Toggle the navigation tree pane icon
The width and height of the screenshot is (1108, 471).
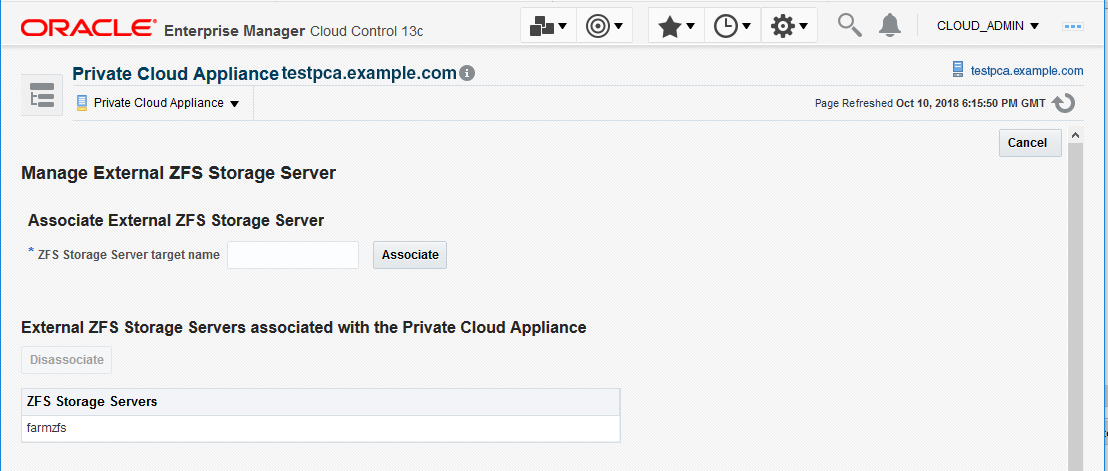pos(42,97)
